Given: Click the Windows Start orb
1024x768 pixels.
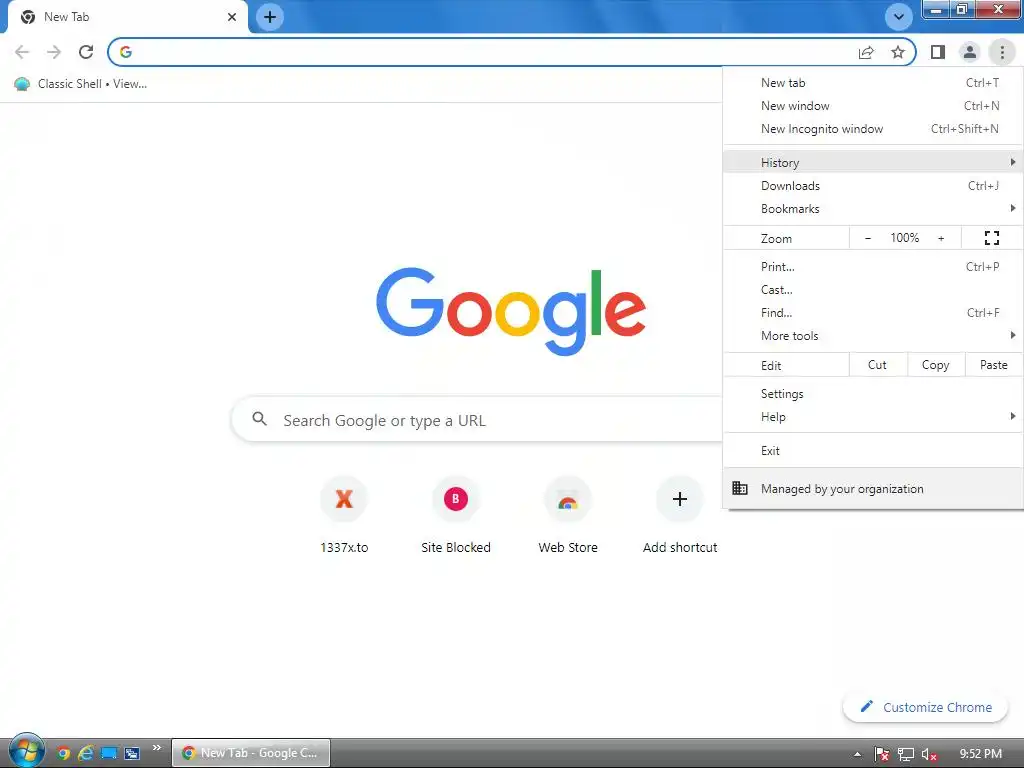Looking at the screenshot, I should [x=26, y=751].
